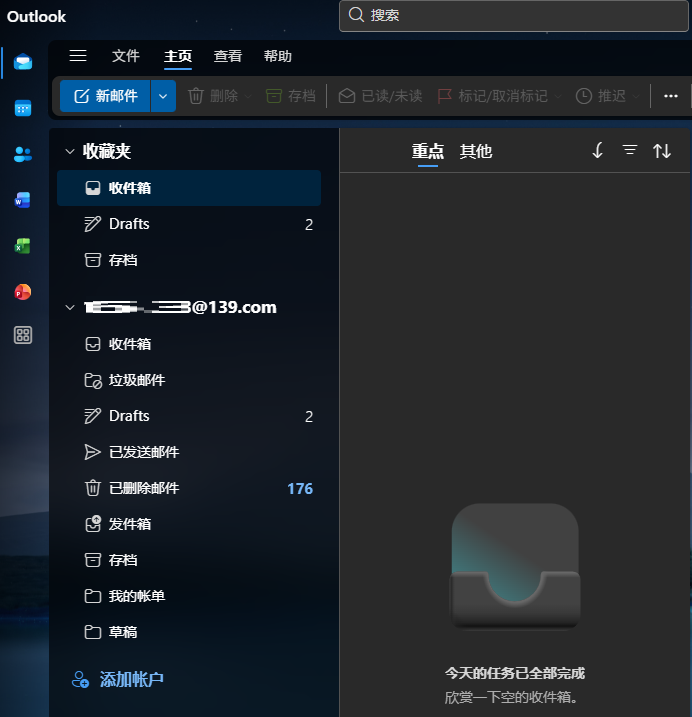Viewport: 692px width, 717px height.
Task: Launch Word from the app sidebar
Action: click(22, 200)
